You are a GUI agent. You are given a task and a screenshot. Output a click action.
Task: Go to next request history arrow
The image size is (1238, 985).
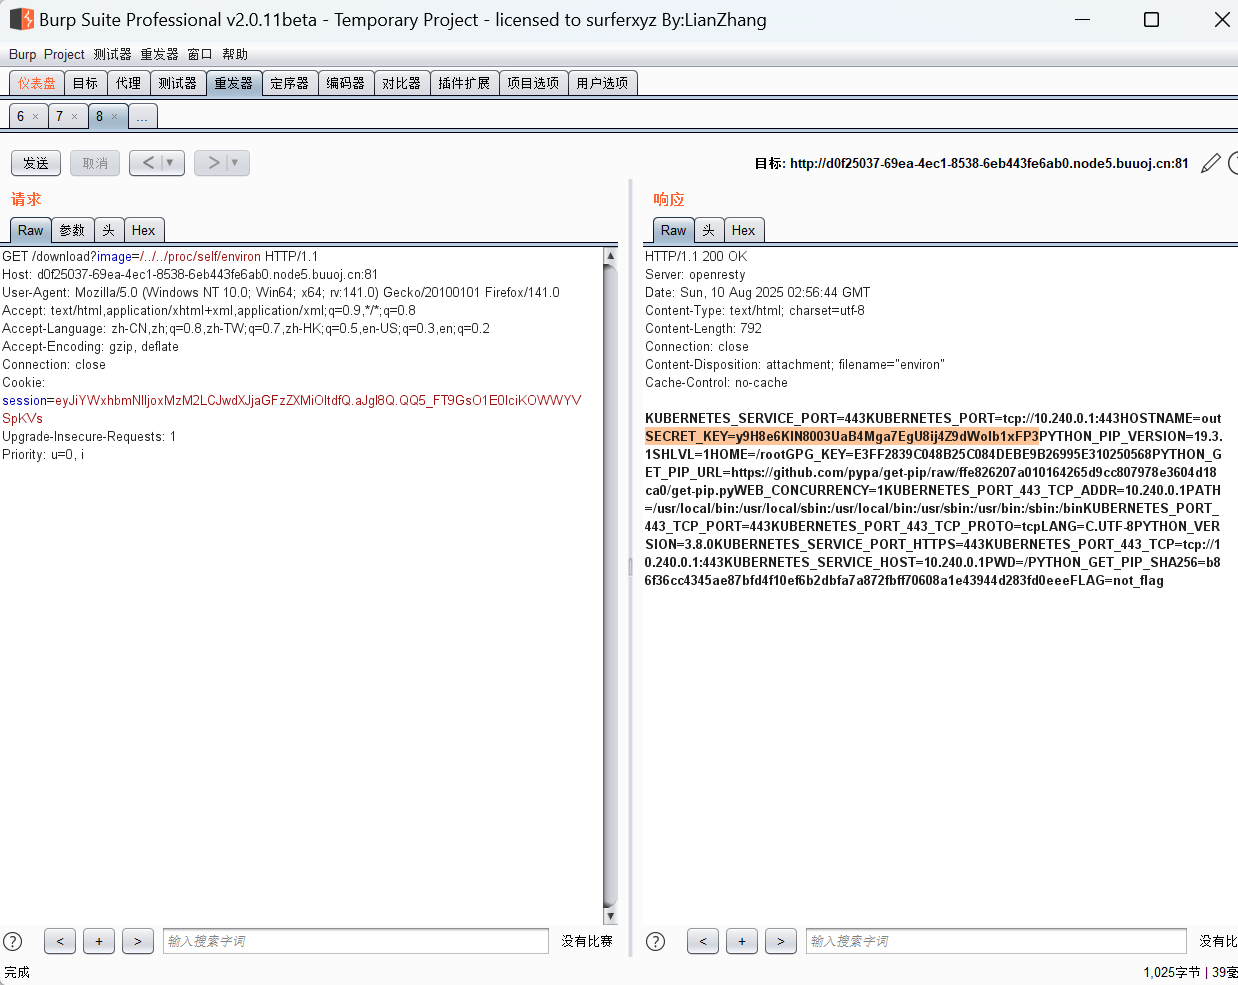(x=213, y=162)
